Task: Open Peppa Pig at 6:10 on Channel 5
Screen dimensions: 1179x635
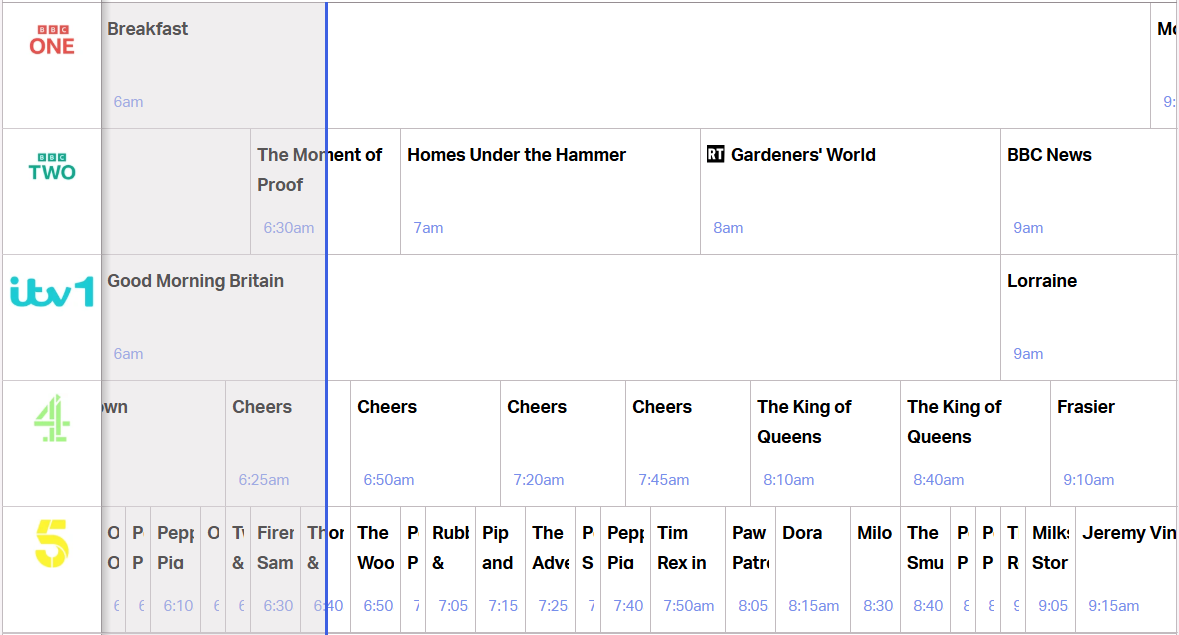Action: 175,570
